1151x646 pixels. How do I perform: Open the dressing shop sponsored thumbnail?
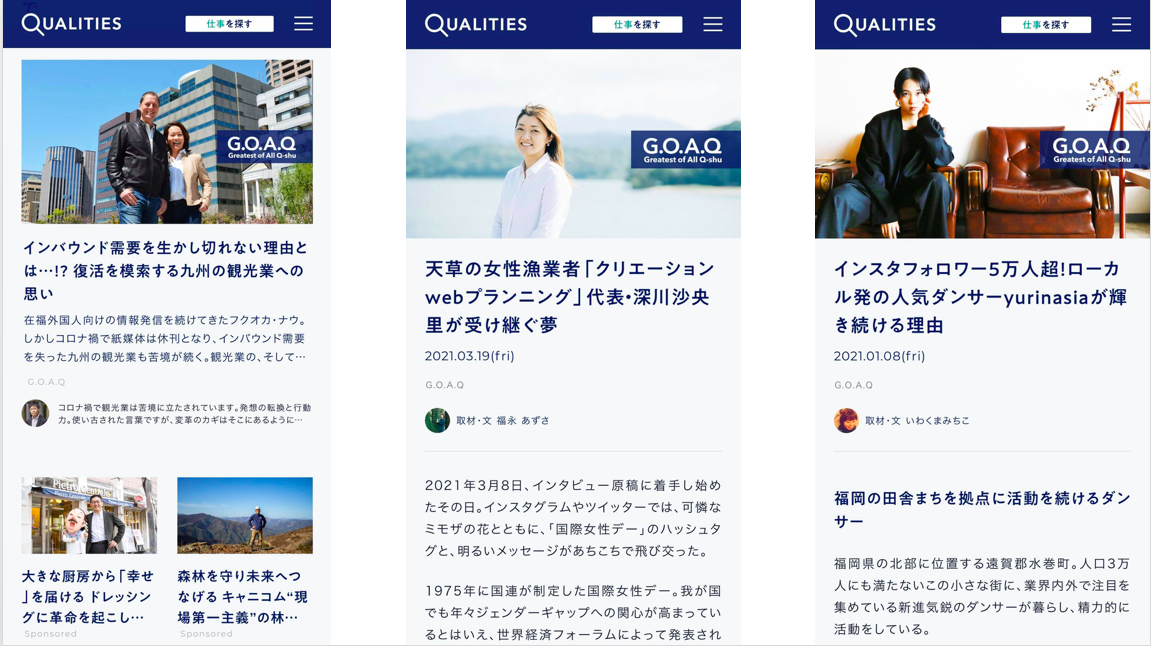pyautogui.click(x=89, y=515)
